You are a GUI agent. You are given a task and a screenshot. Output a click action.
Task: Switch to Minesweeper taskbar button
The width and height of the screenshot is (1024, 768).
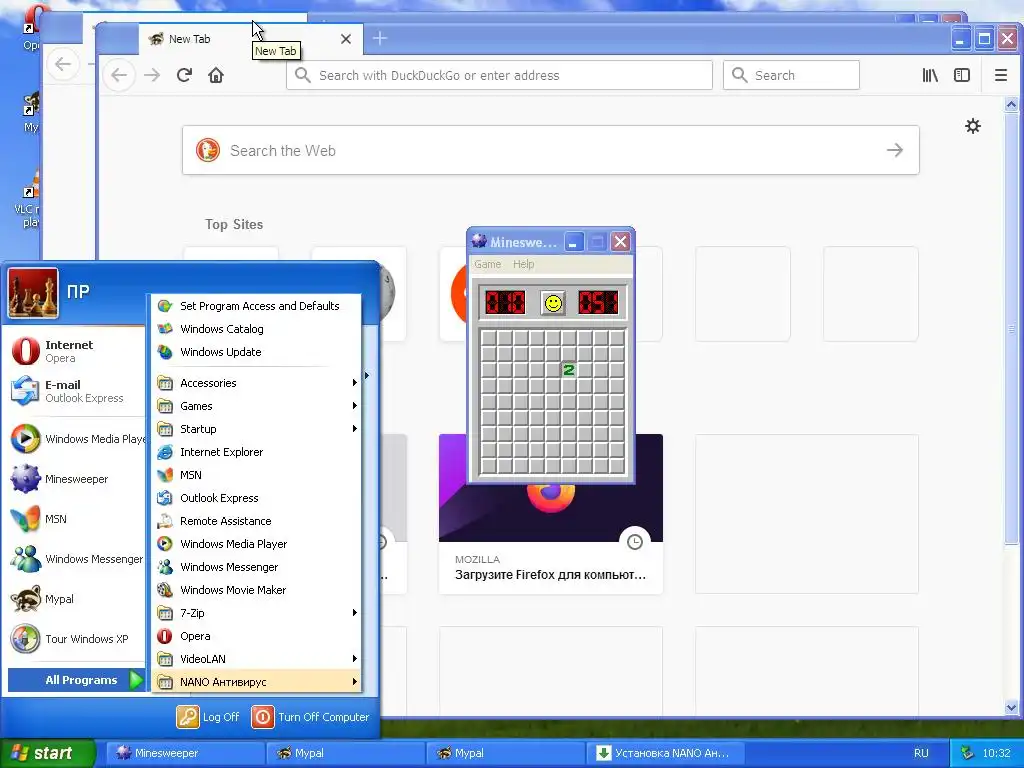(184, 753)
